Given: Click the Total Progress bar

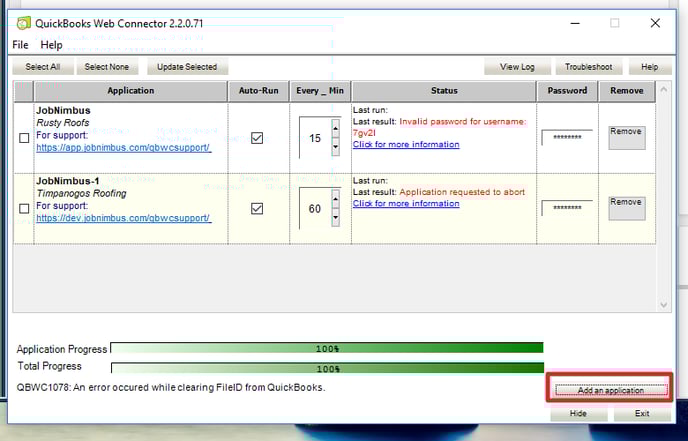Looking at the screenshot, I should click(327, 368).
